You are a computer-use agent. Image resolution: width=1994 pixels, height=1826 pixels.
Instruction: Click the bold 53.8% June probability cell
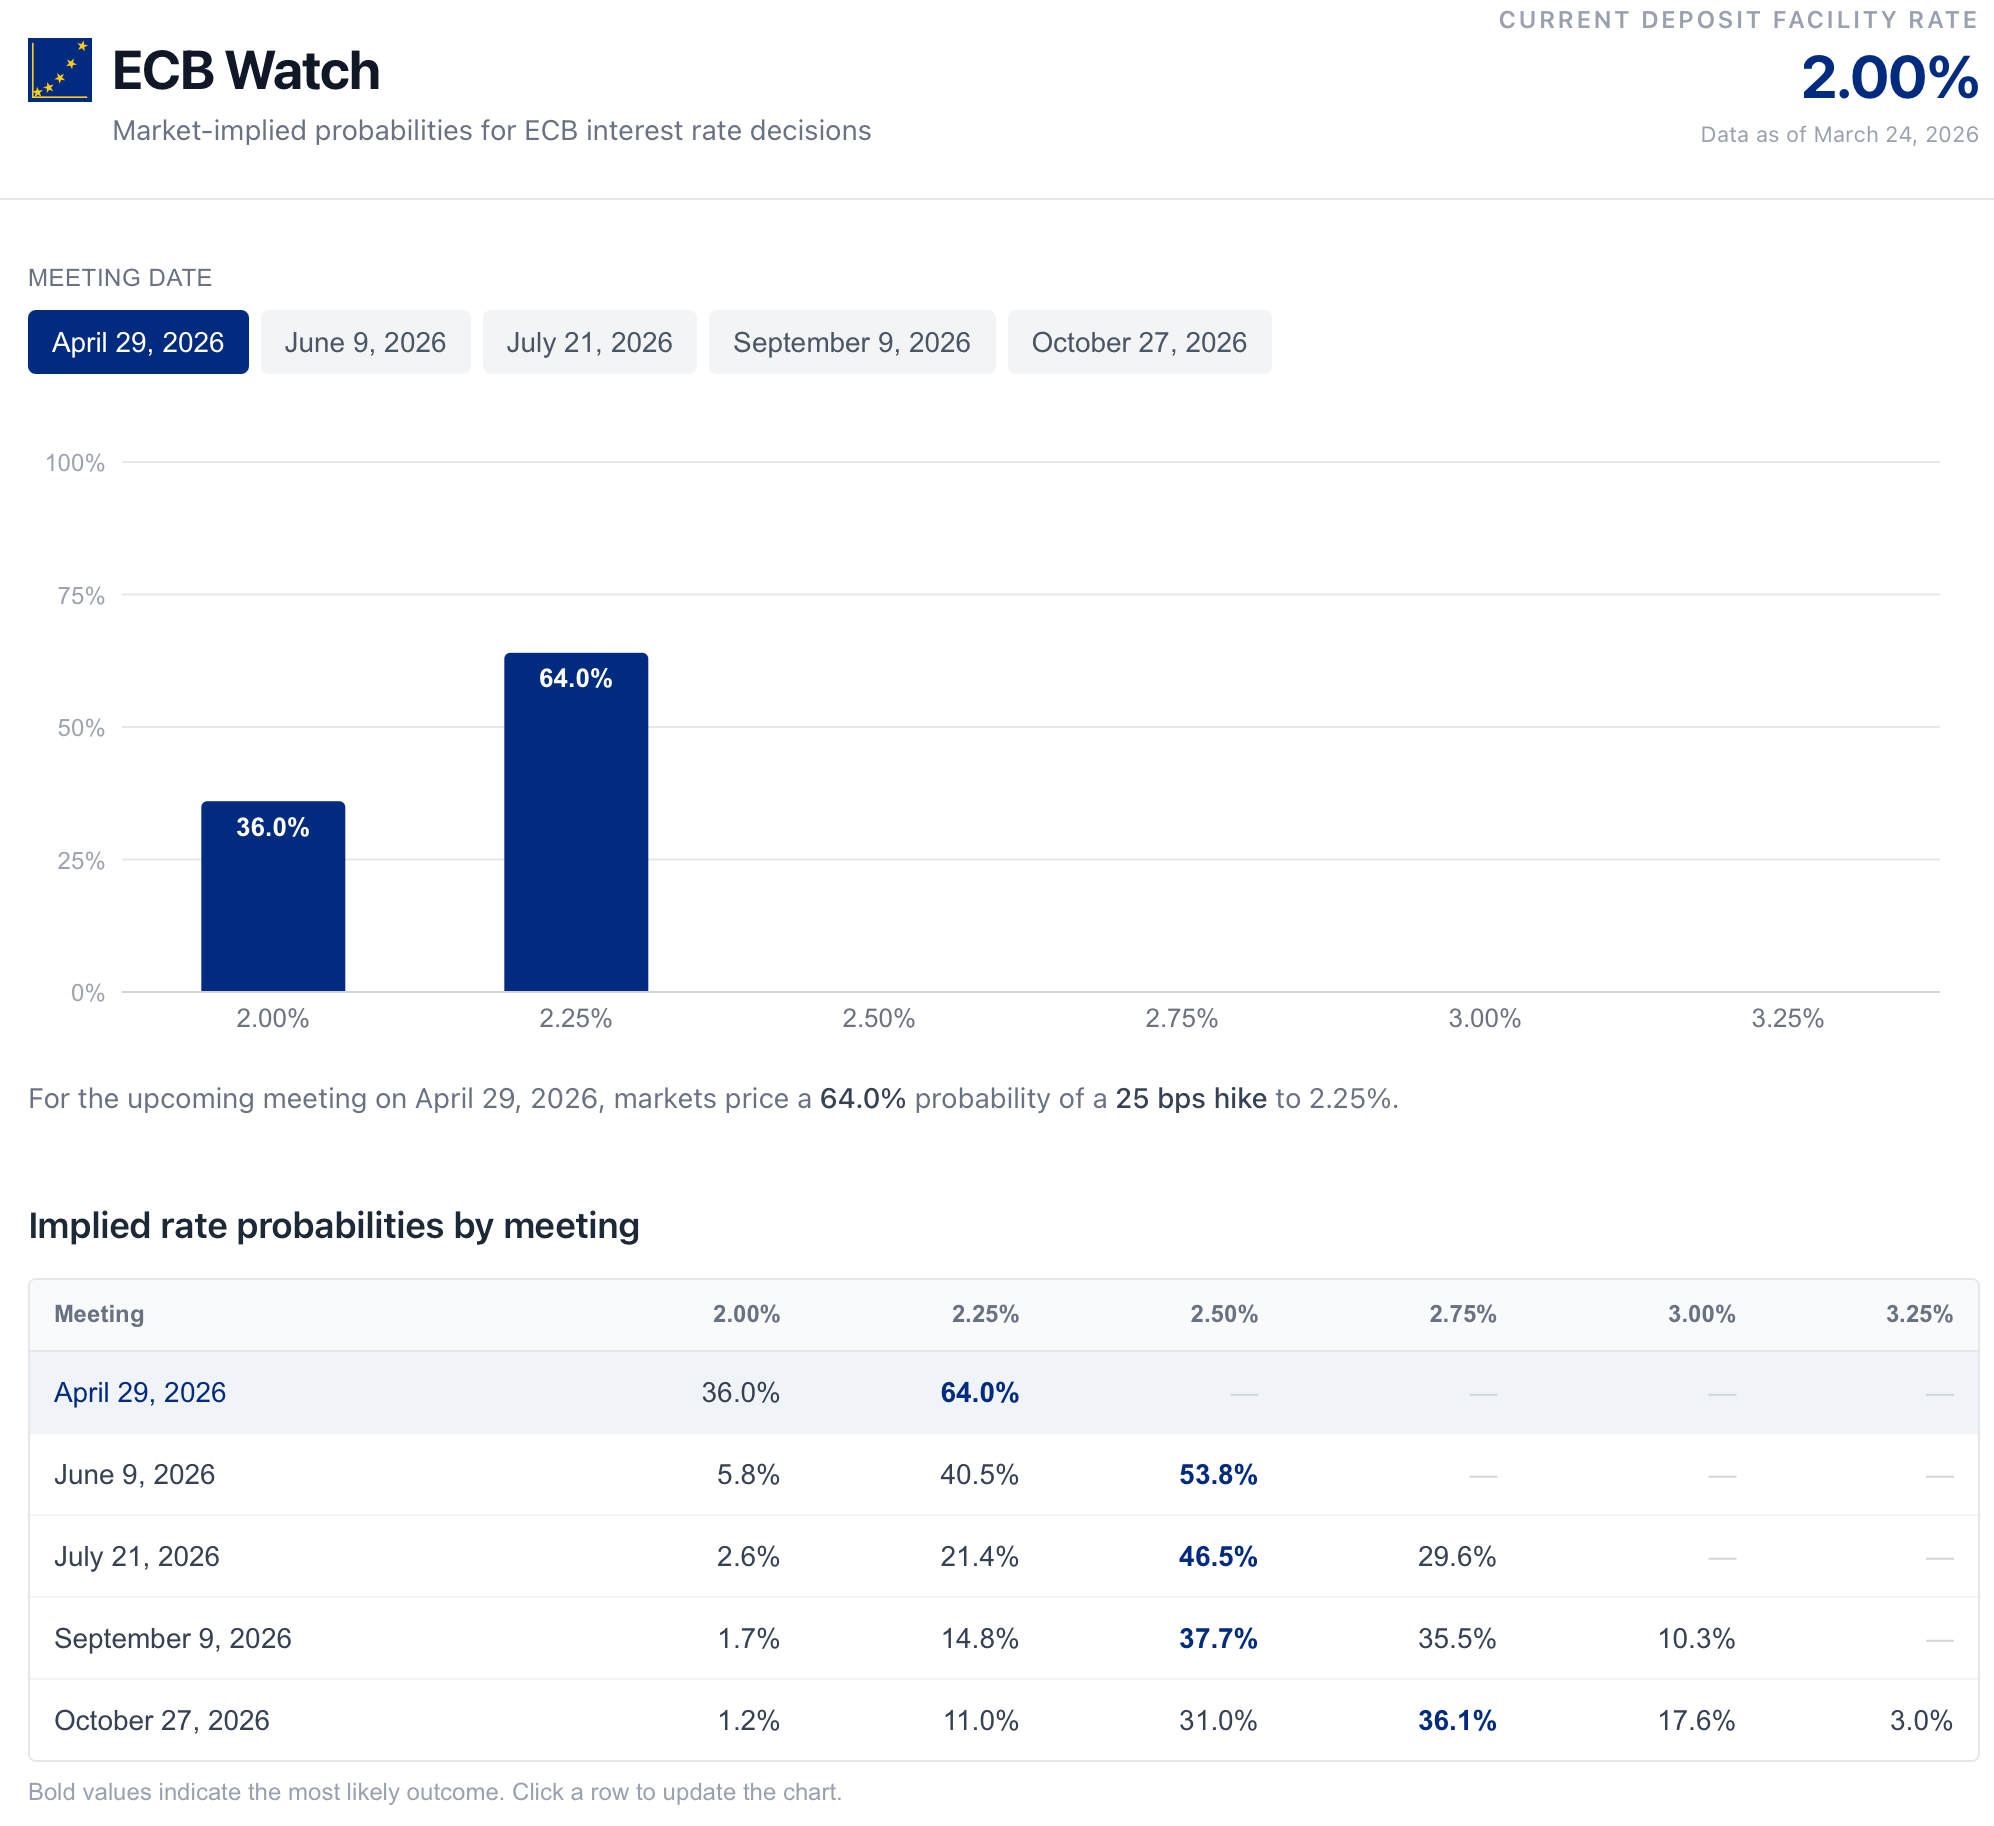[x=1217, y=1474]
